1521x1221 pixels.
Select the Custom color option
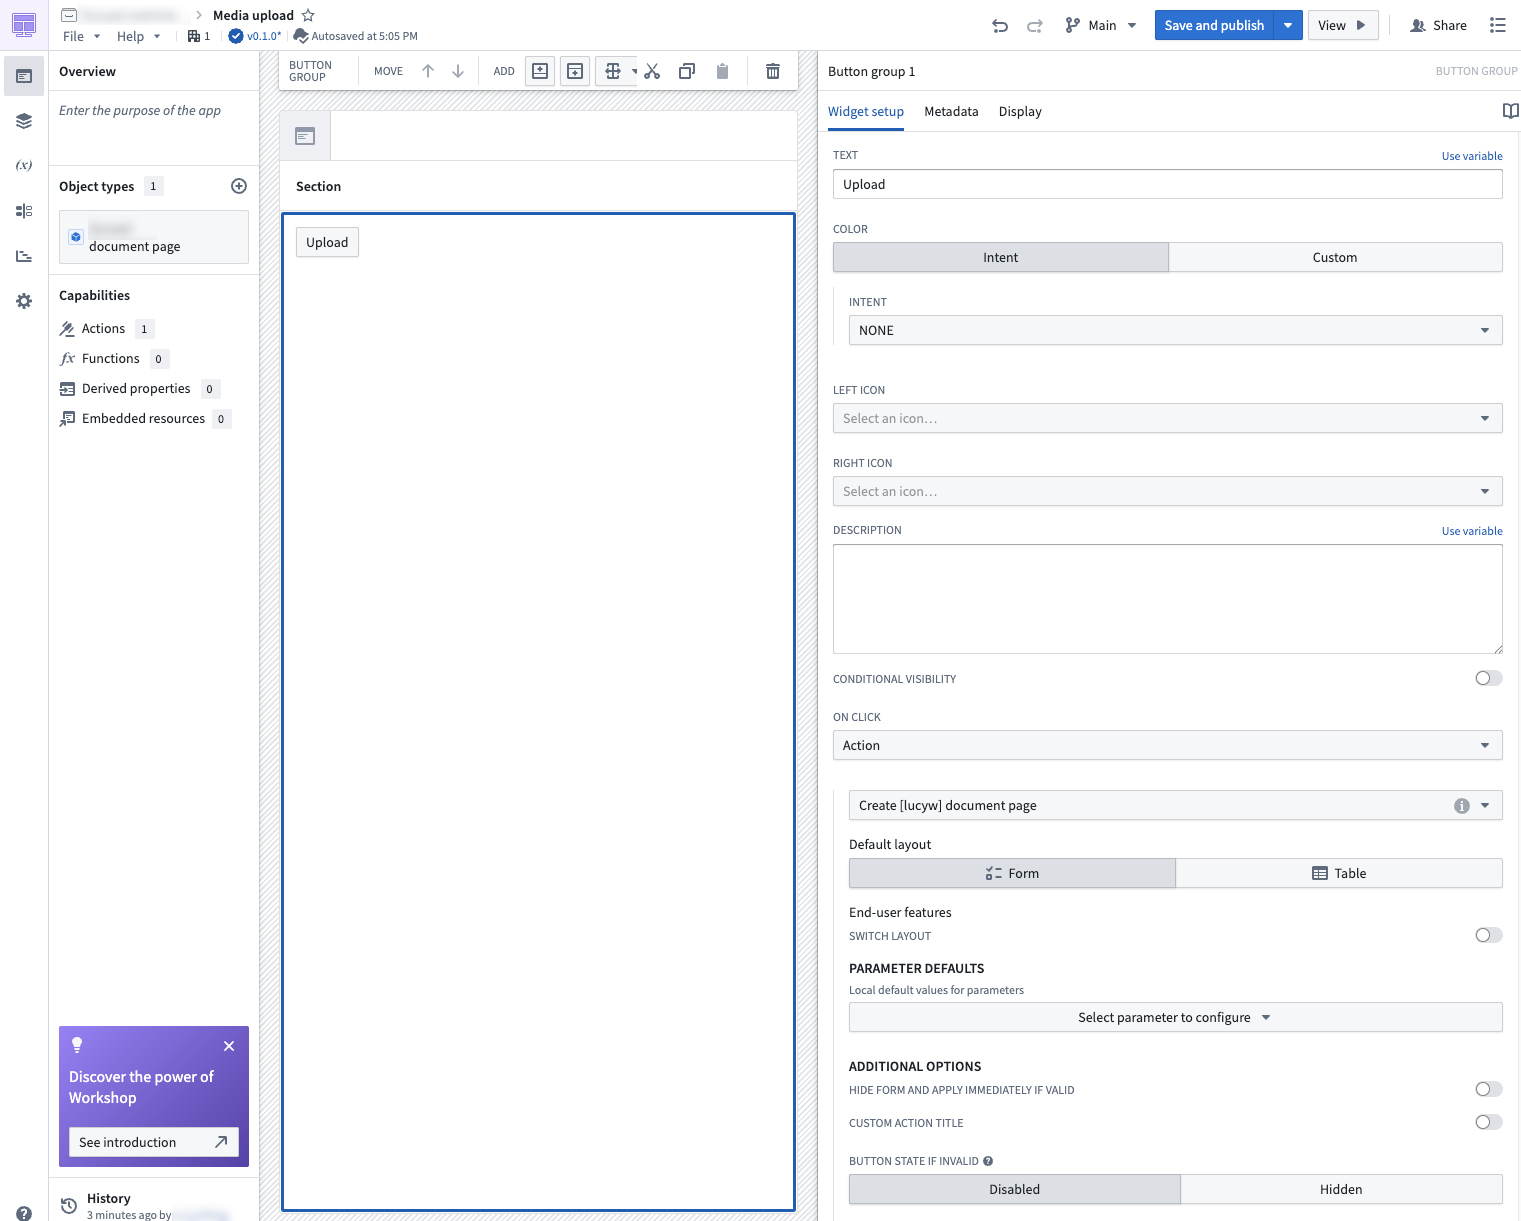(1335, 257)
